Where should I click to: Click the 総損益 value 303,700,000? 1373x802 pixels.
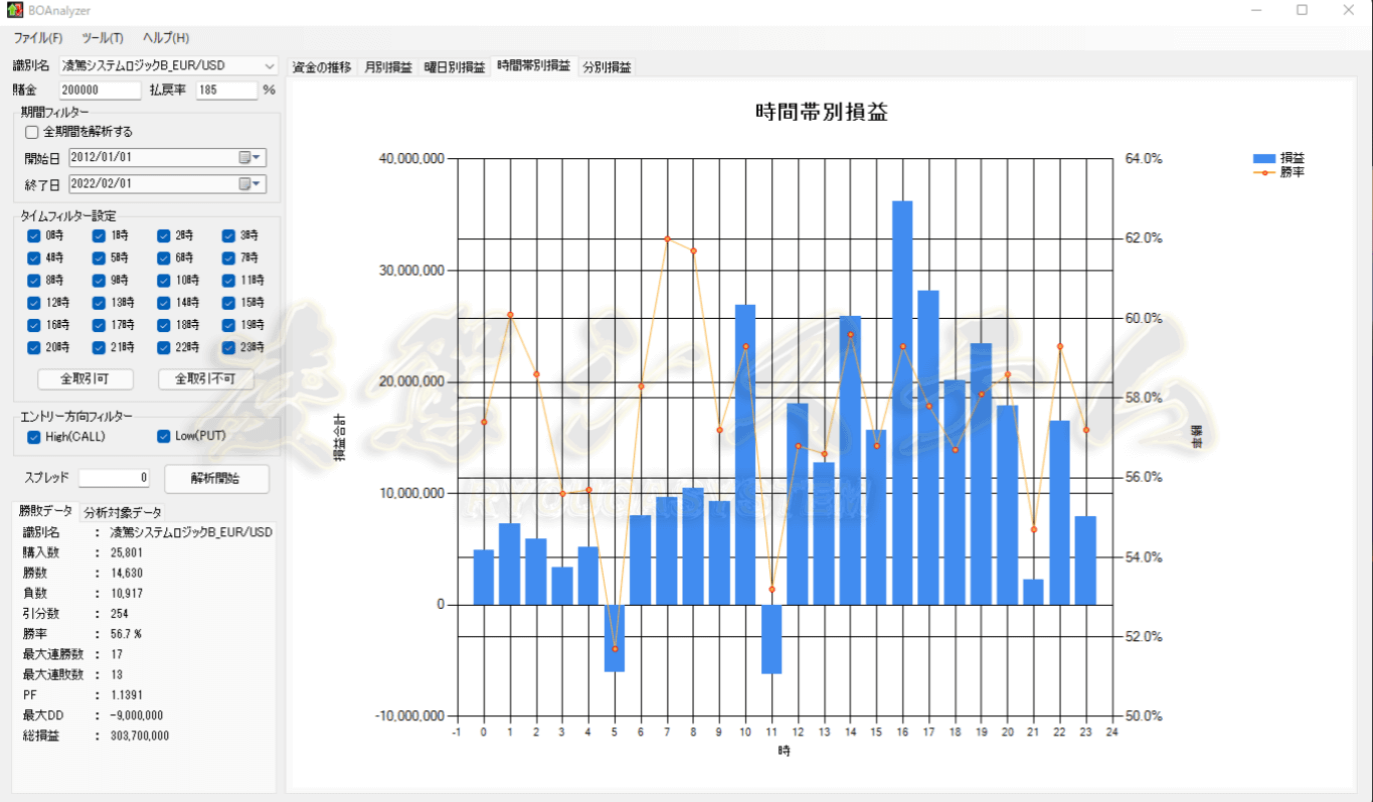point(139,736)
